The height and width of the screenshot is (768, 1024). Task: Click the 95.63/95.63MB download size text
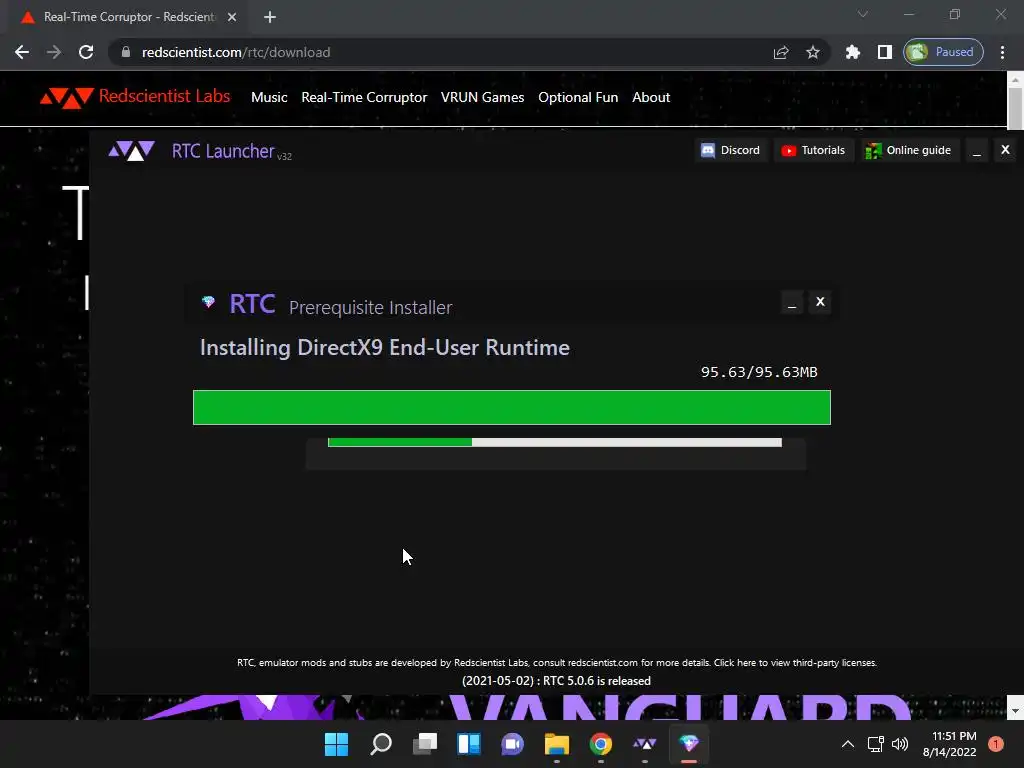759,372
